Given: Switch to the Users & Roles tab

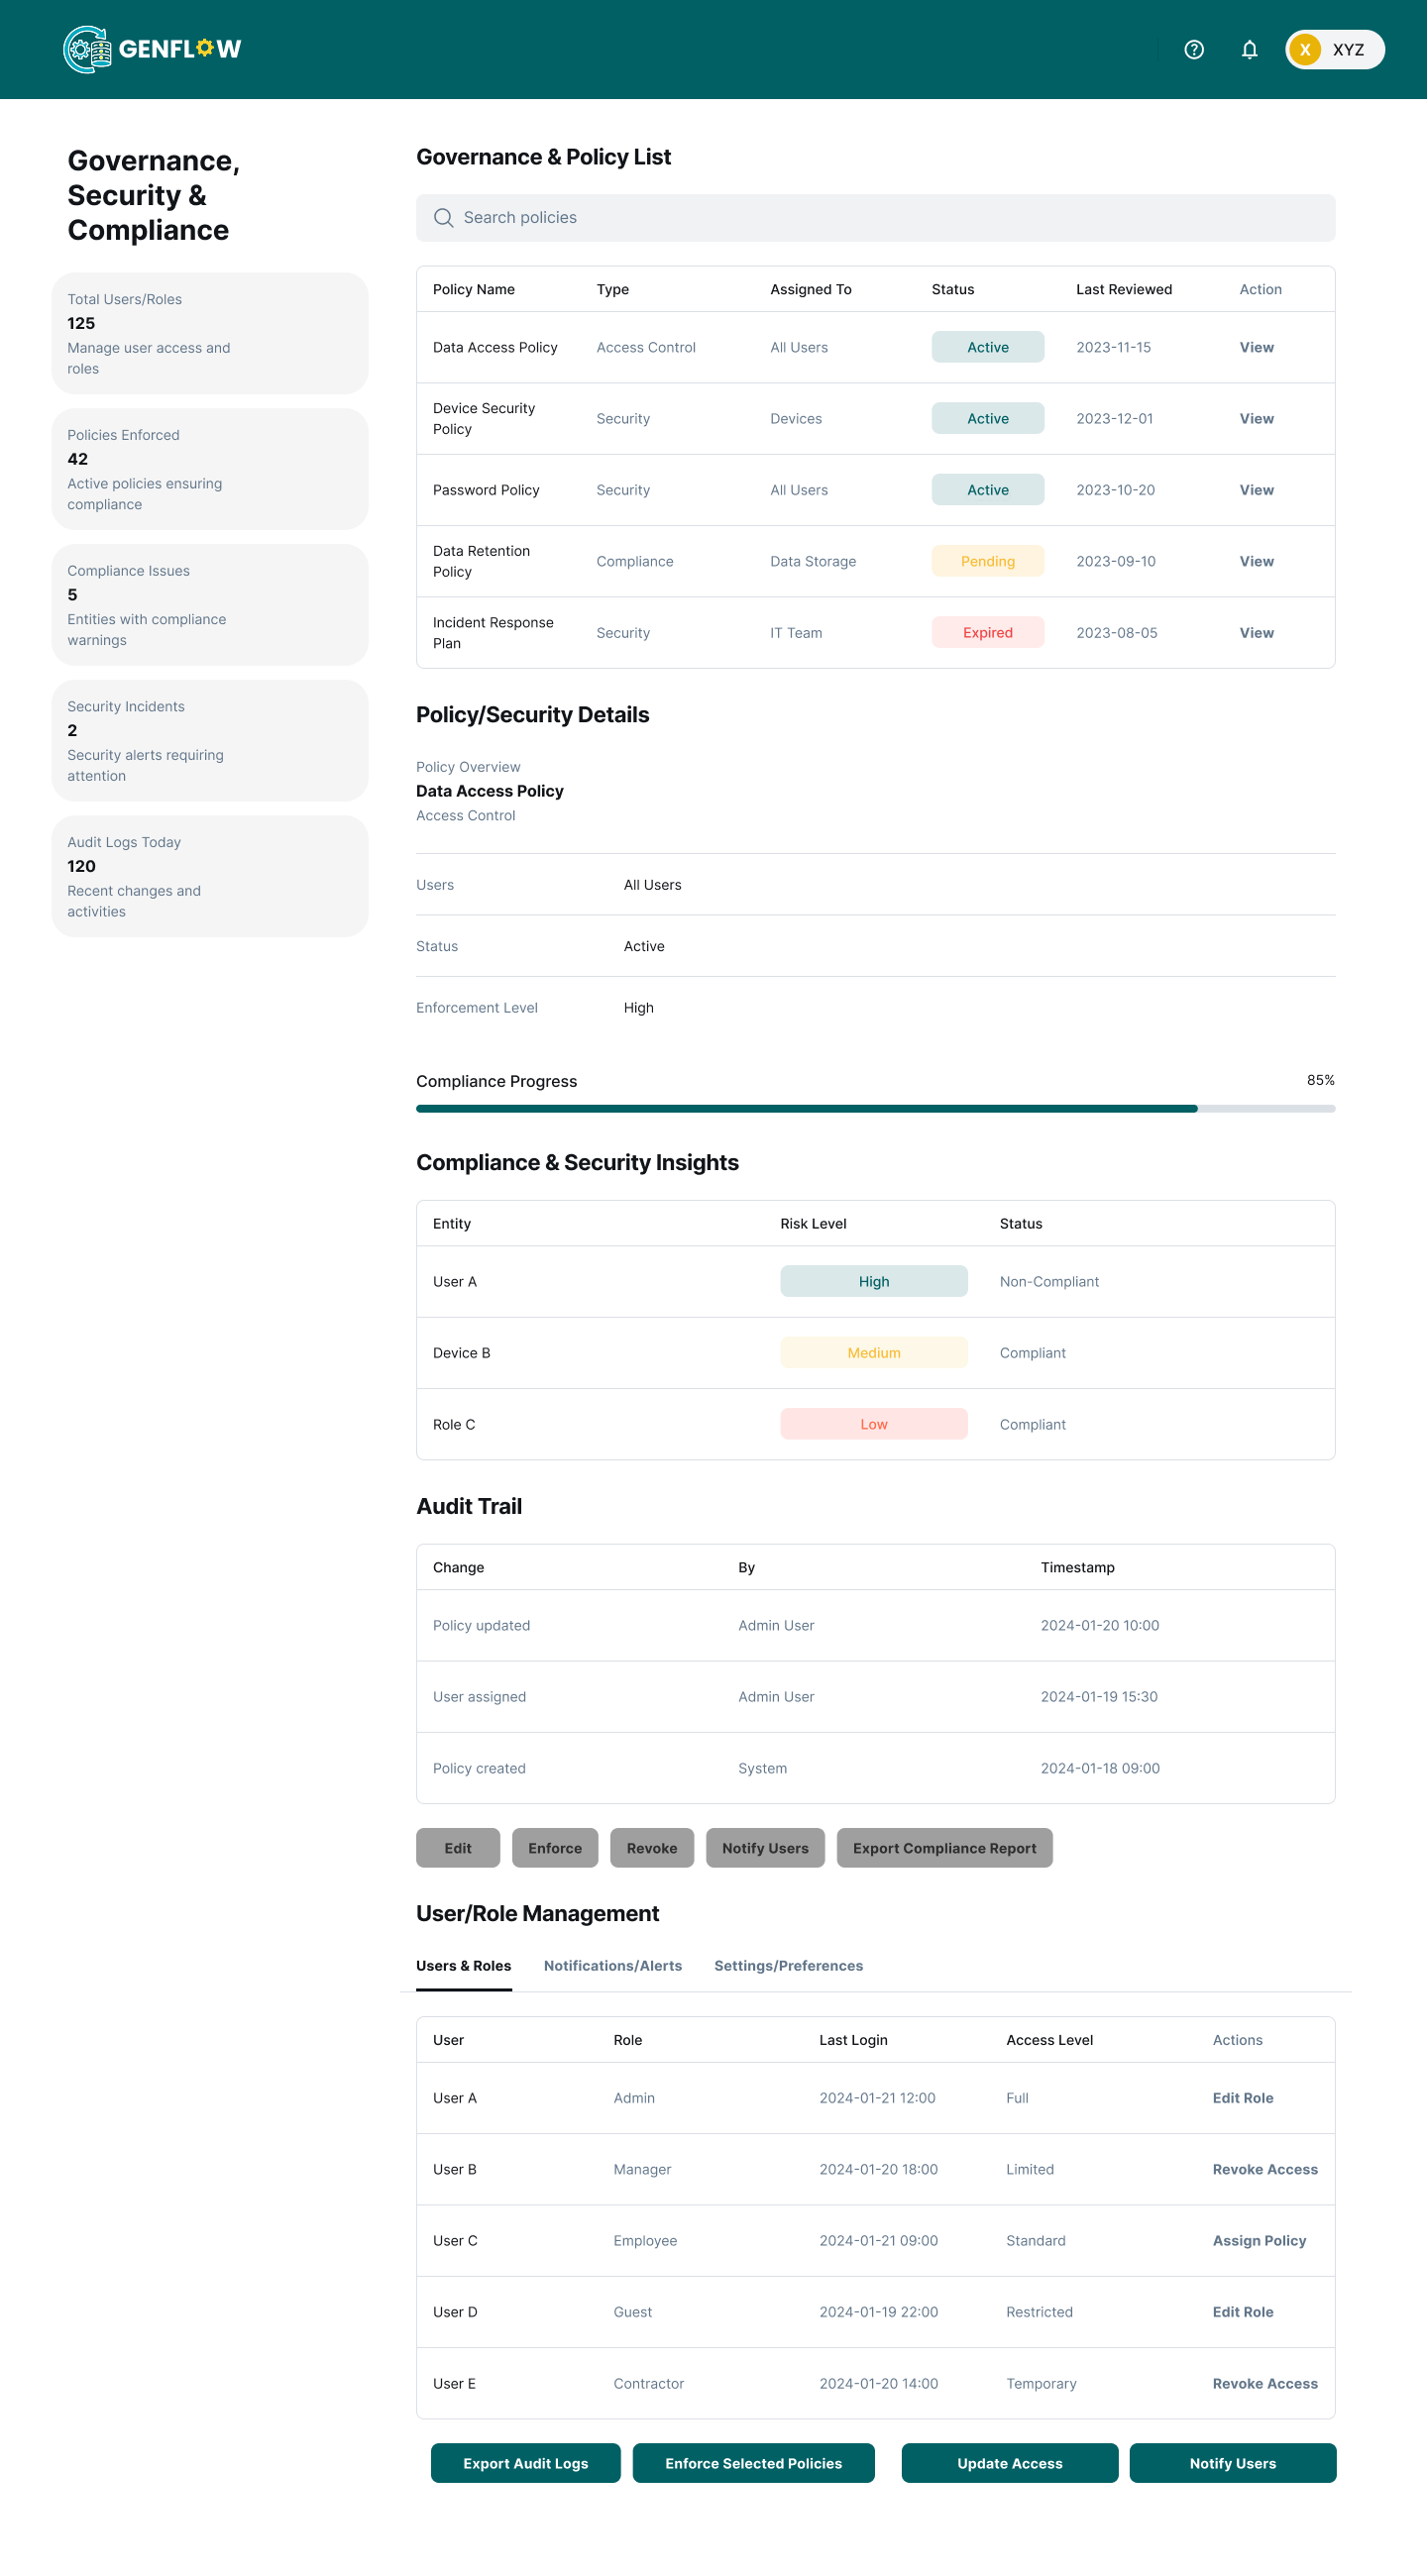Looking at the screenshot, I should coord(464,1966).
